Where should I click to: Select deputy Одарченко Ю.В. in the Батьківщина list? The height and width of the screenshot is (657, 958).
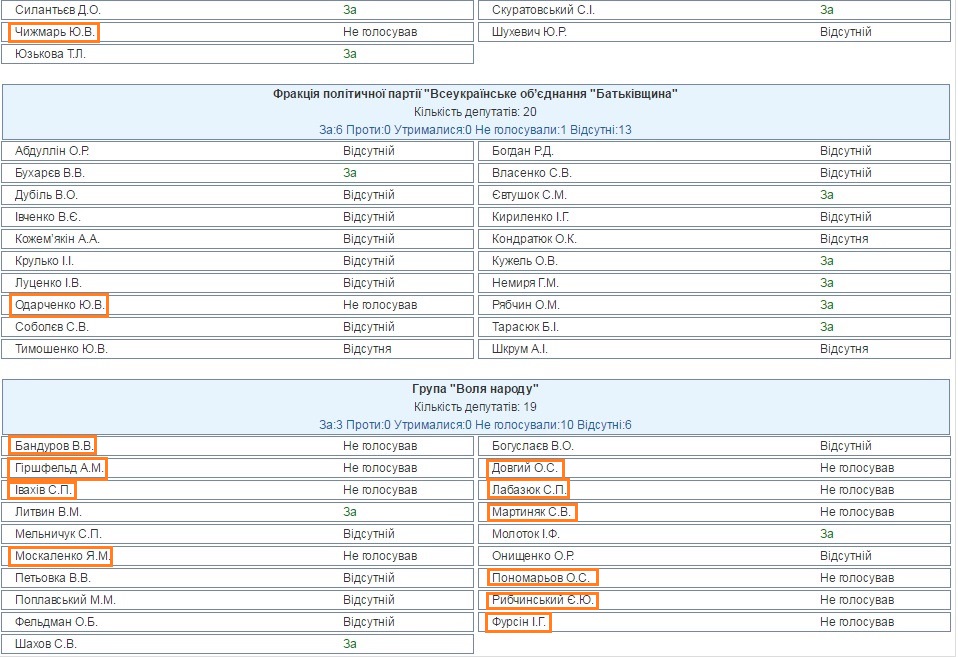pyautogui.click(x=59, y=305)
